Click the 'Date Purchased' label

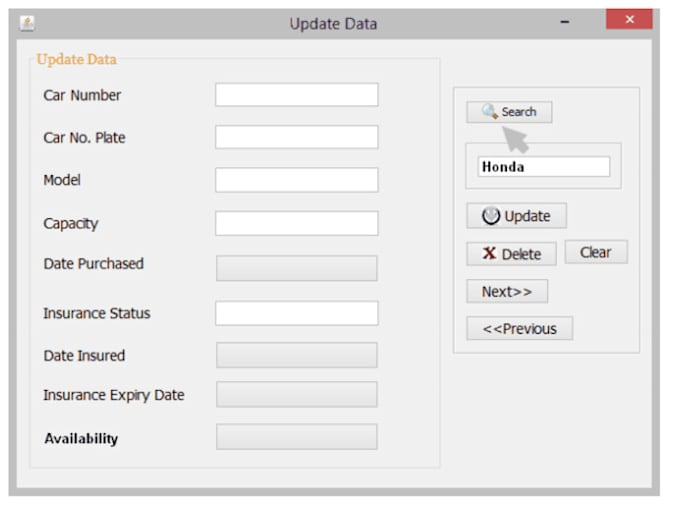pyautogui.click(x=94, y=264)
